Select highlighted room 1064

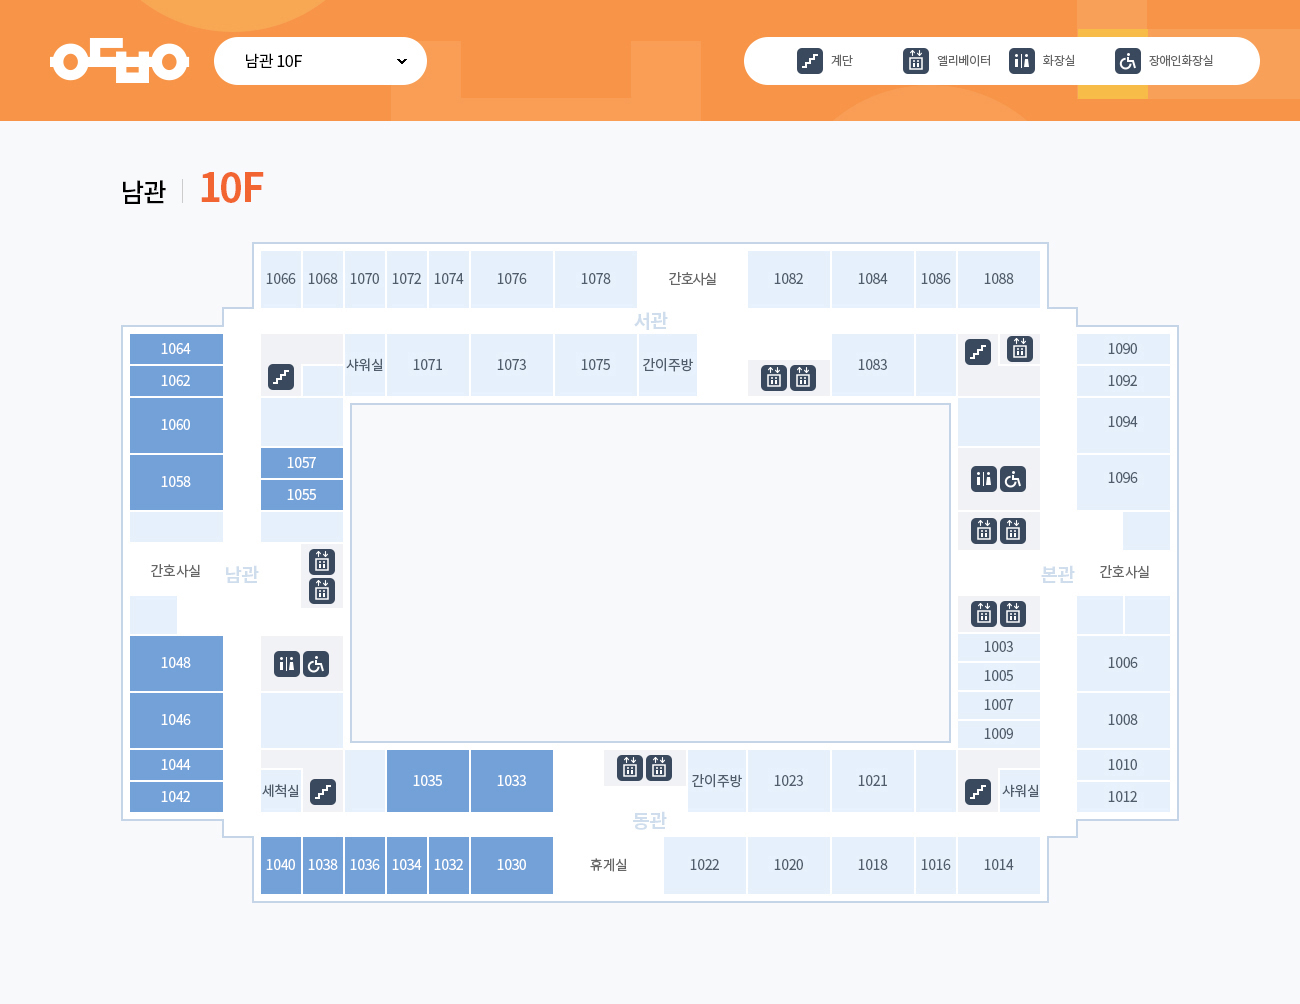pos(176,349)
